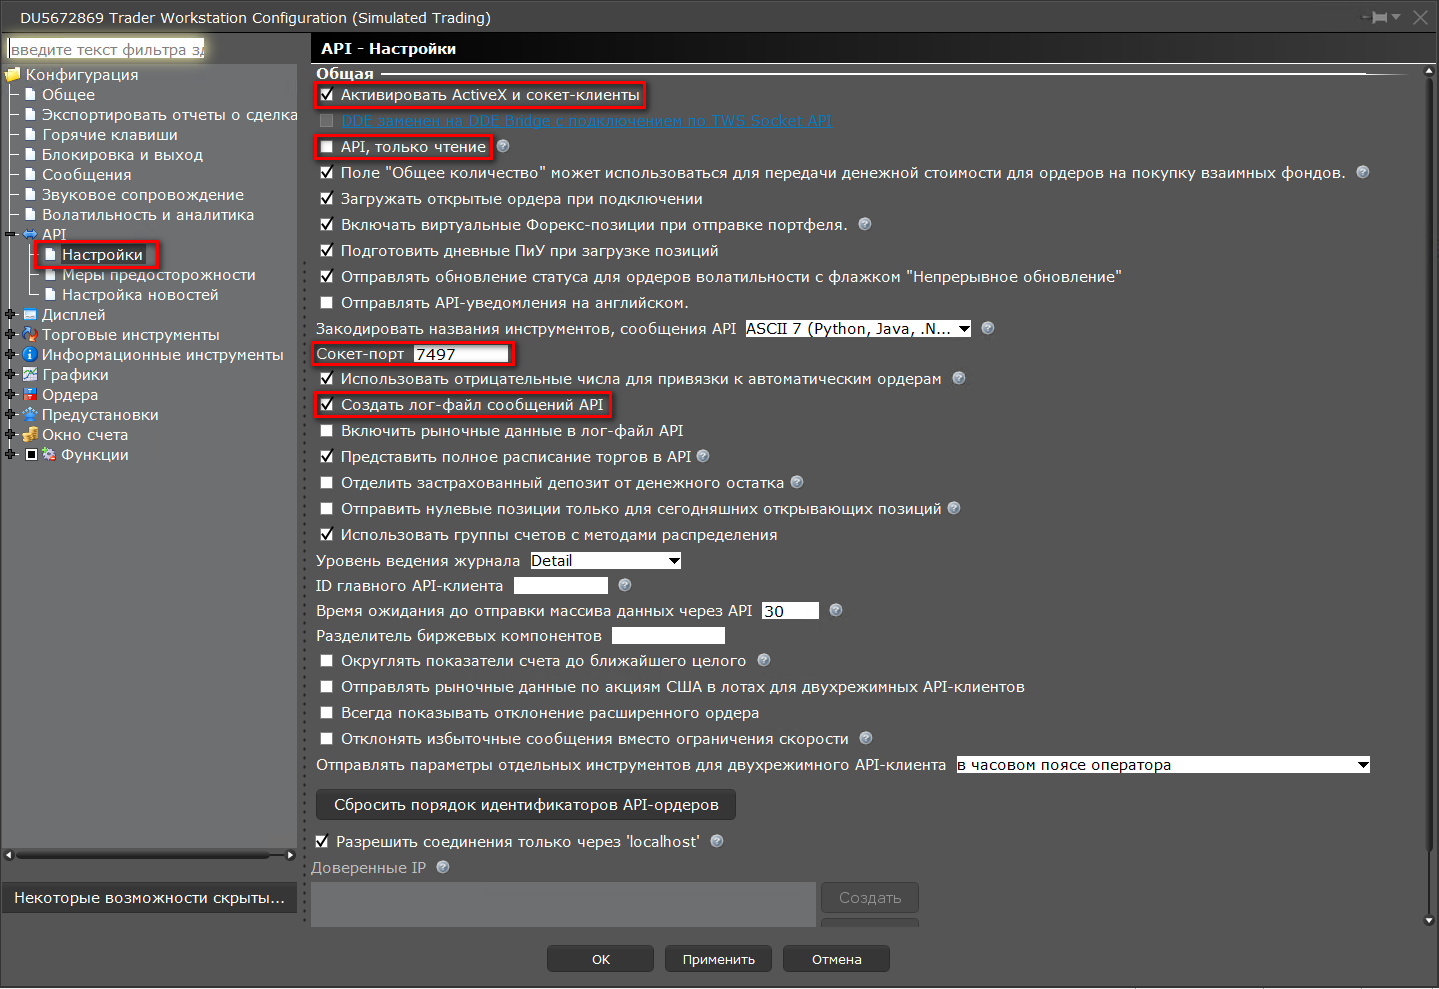Viewport: 1439px width, 989px height.
Task: Click the Отмена button
Action: (x=836, y=959)
